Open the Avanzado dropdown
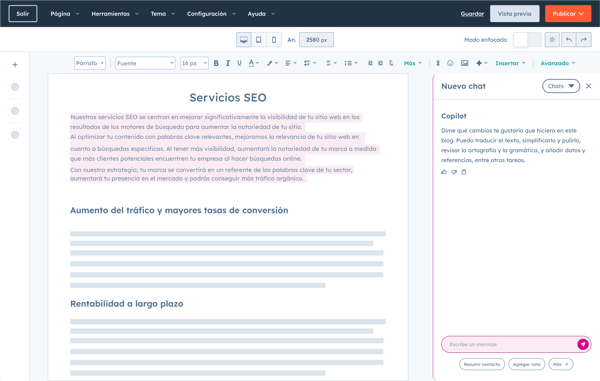This screenshot has height=381, width=600. [558, 63]
